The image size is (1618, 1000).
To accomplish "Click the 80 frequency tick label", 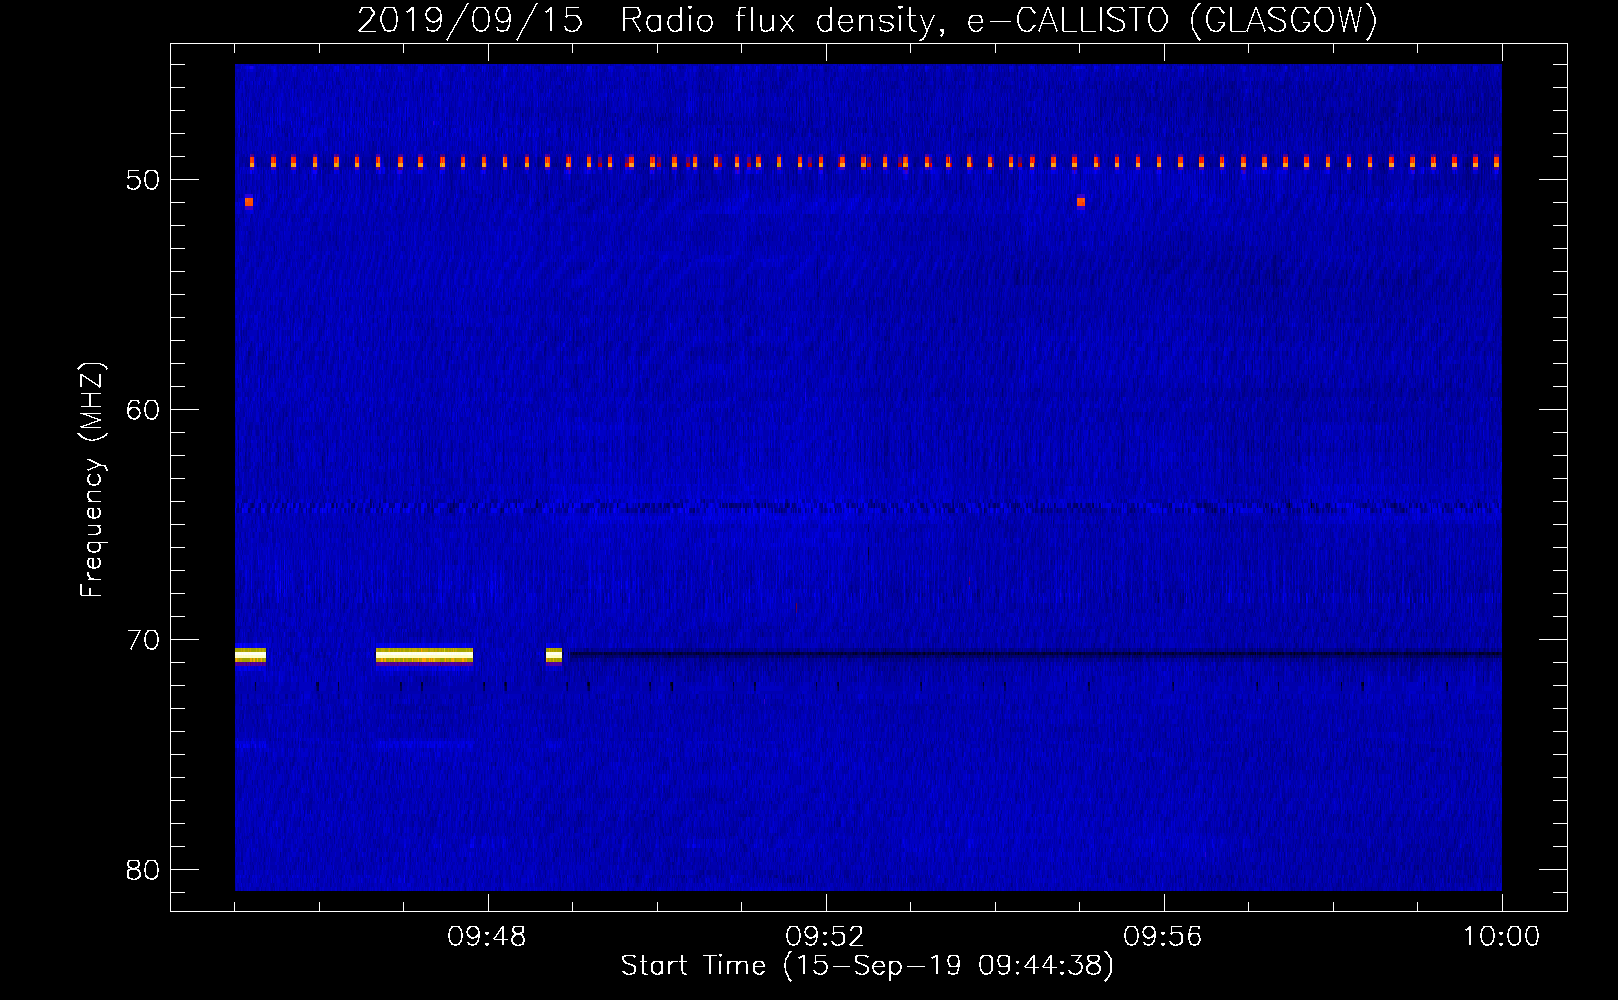I will tap(143, 870).
